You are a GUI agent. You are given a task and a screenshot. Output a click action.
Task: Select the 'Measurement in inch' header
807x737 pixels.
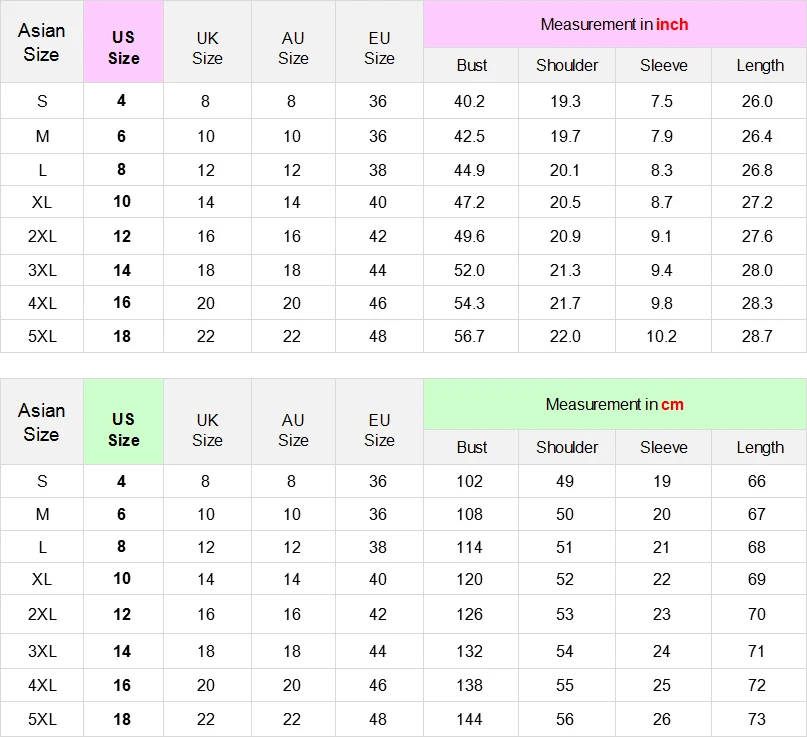[x=615, y=24]
